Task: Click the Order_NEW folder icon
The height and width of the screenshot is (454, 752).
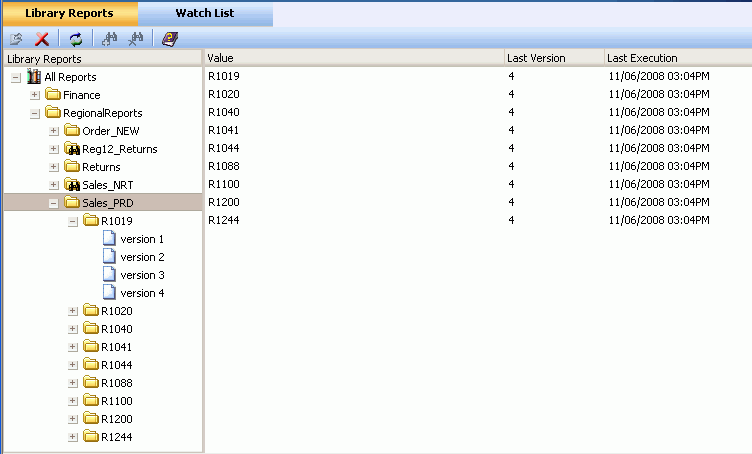Action: click(x=72, y=130)
